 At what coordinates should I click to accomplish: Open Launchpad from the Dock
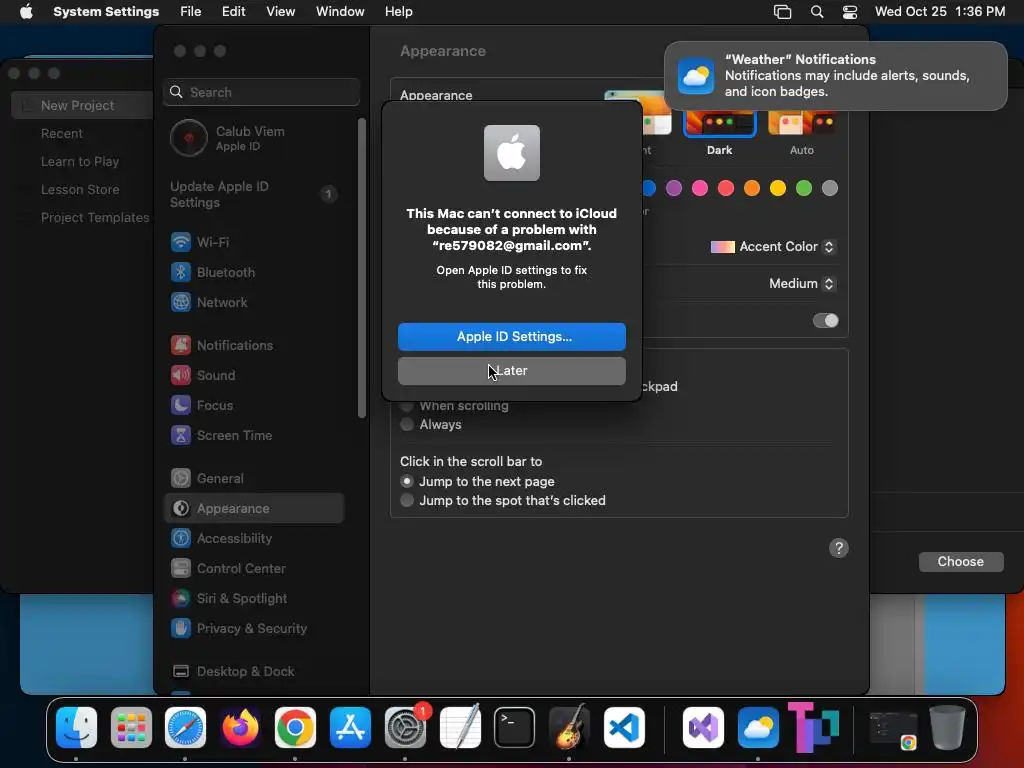131,728
